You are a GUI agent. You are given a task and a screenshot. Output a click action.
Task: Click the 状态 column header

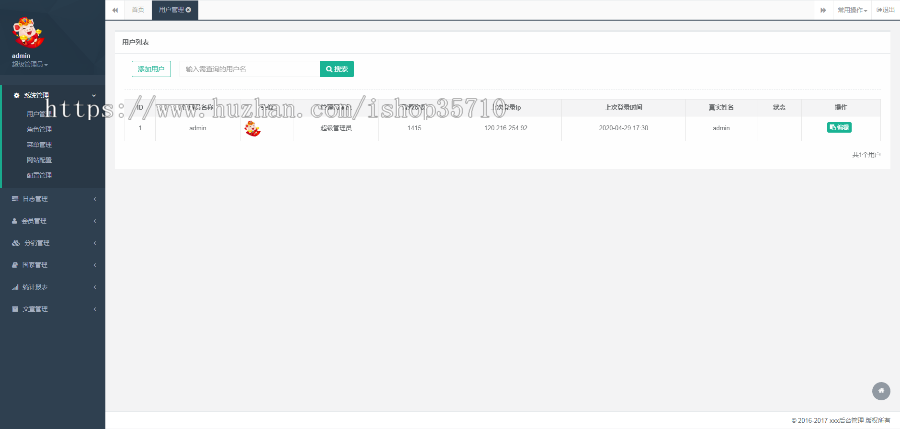(x=779, y=107)
